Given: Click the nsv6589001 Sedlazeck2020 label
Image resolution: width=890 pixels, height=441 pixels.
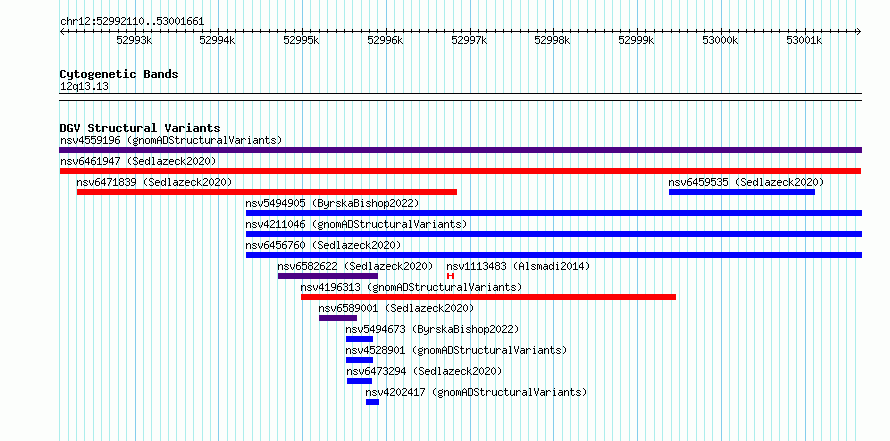Looking at the screenshot, I should pyautogui.click(x=396, y=308).
